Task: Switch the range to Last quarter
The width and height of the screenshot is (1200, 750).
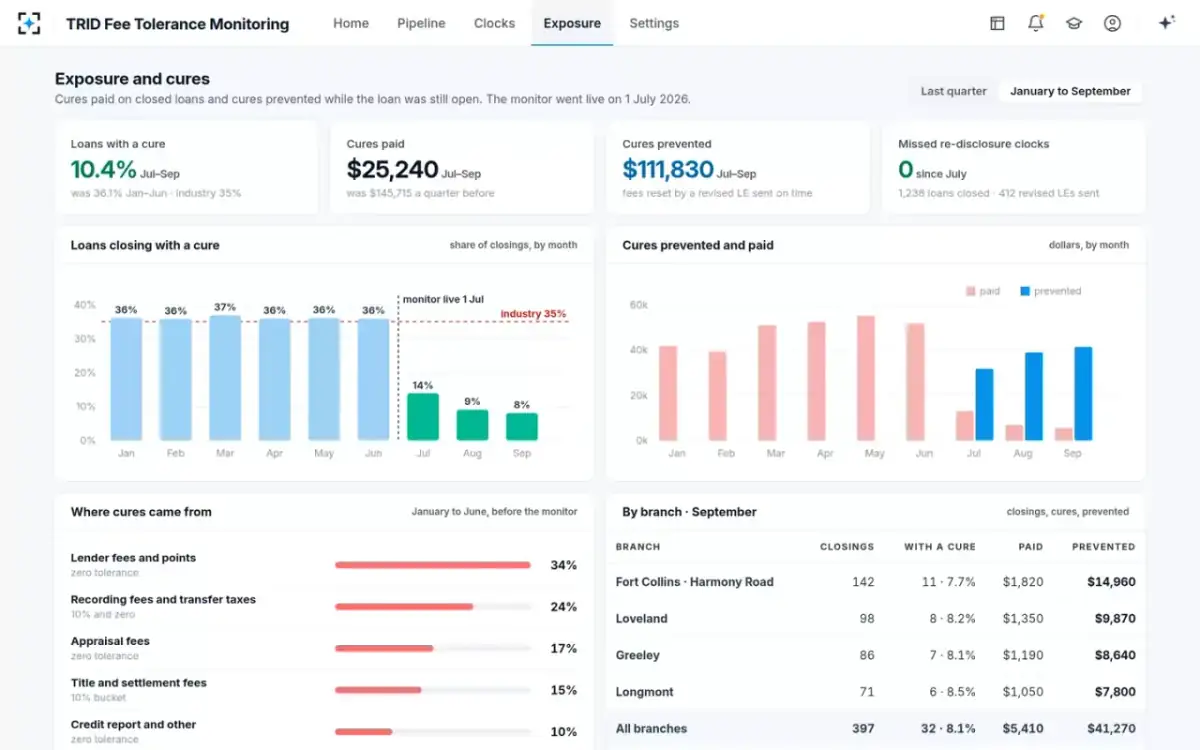Action: (x=953, y=91)
